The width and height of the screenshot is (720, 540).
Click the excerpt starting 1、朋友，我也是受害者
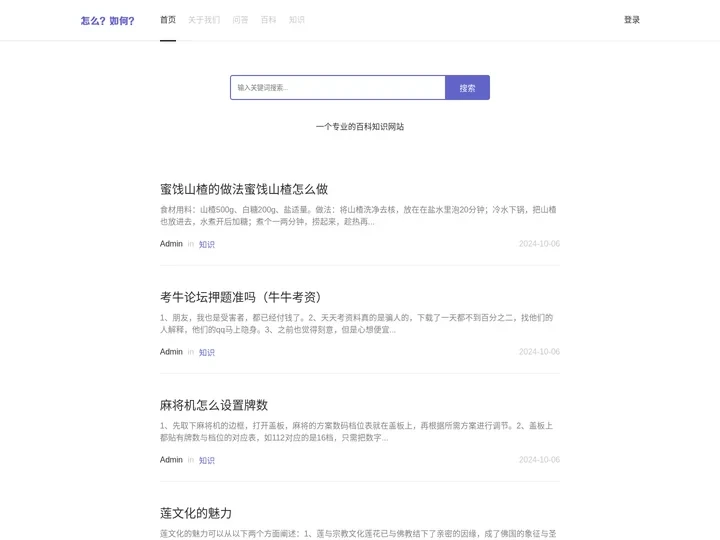(356, 324)
